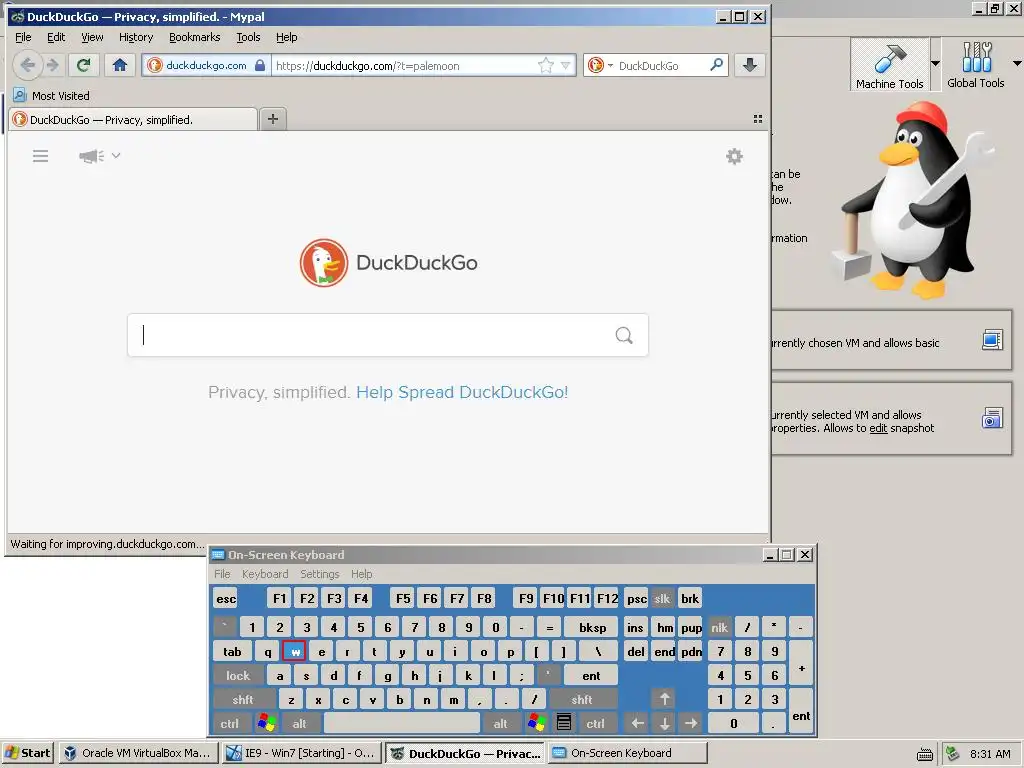Image resolution: width=1024 pixels, height=768 pixels.
Task: Click the left Windows logo key
Action: [266, 723]
